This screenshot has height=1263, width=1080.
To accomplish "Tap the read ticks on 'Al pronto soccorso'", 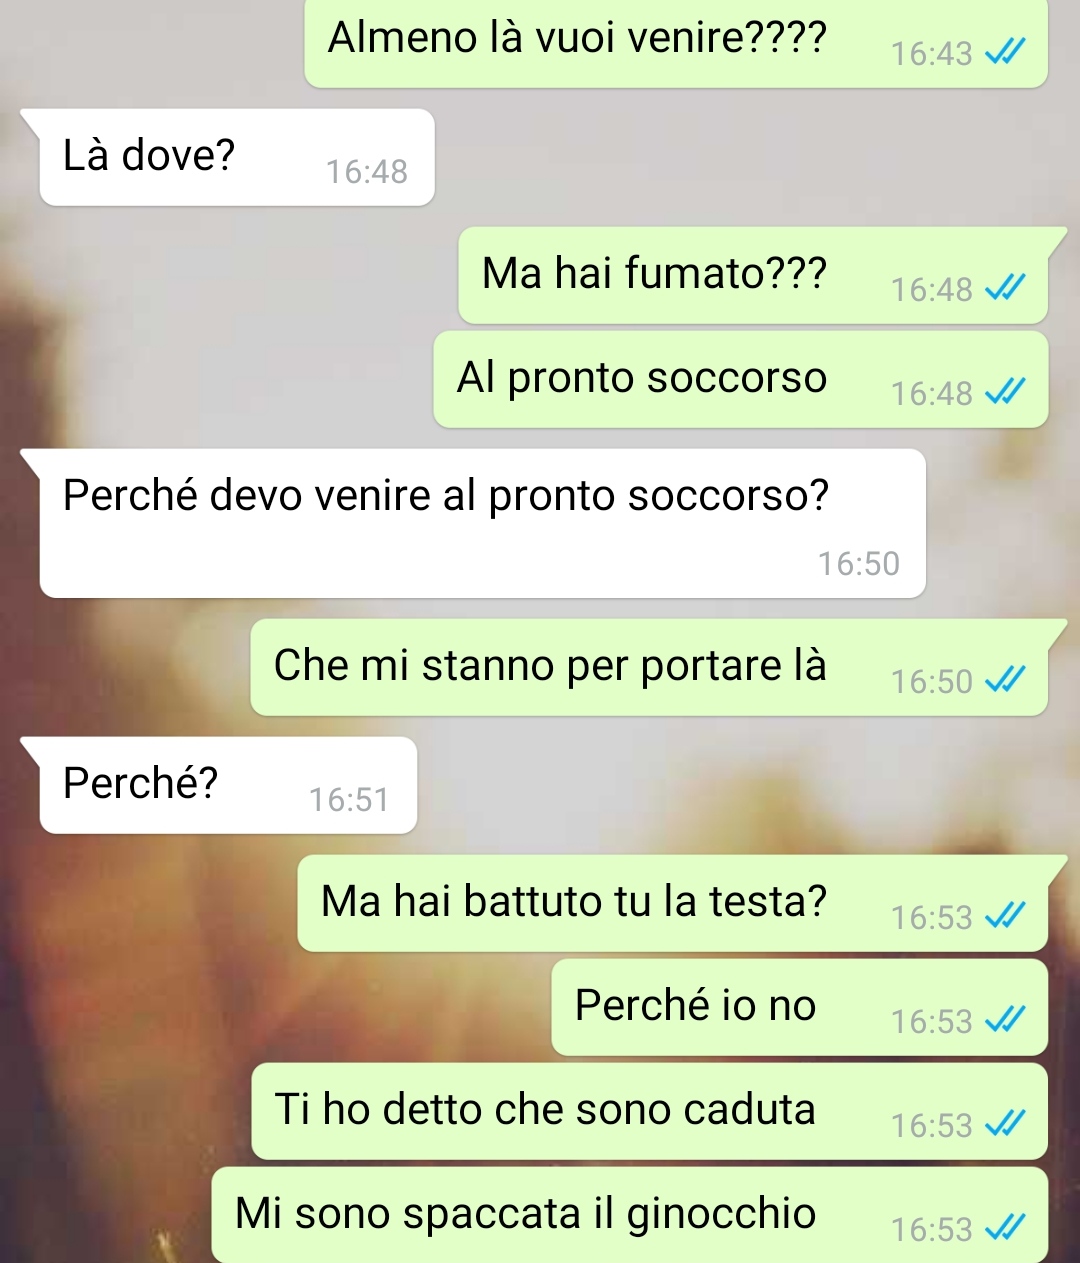I will [x=1005, y=393].
